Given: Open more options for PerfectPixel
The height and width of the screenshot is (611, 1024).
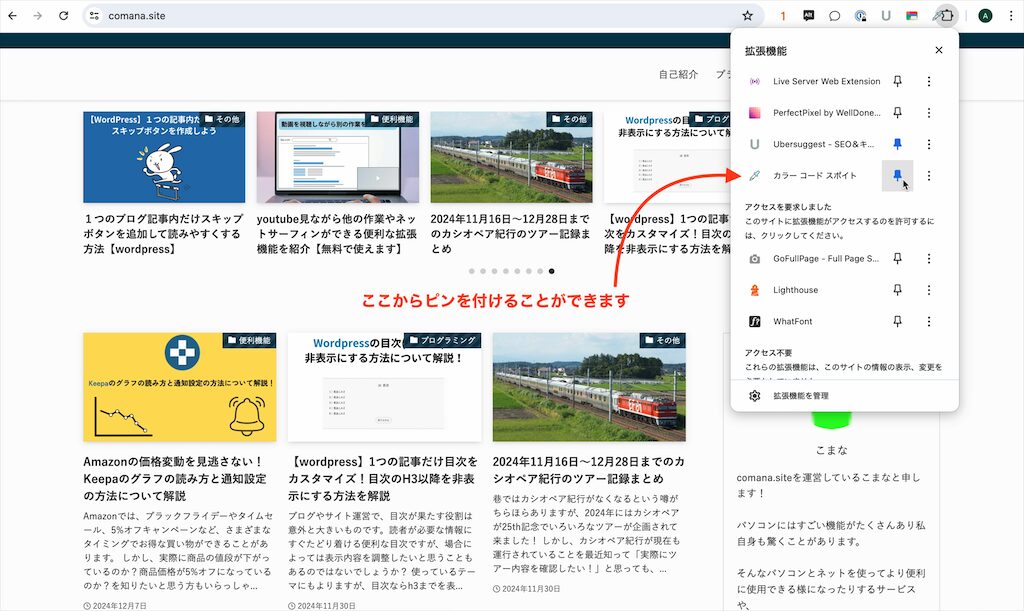Looking at the screenshot, I should (x=929, y=112).
